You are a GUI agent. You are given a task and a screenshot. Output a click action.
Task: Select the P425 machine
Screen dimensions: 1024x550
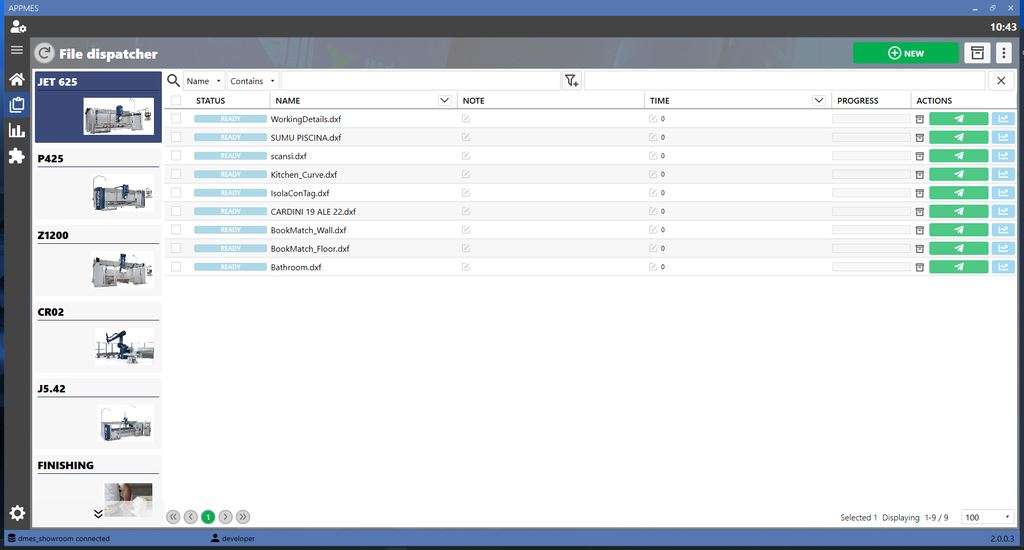98,184
